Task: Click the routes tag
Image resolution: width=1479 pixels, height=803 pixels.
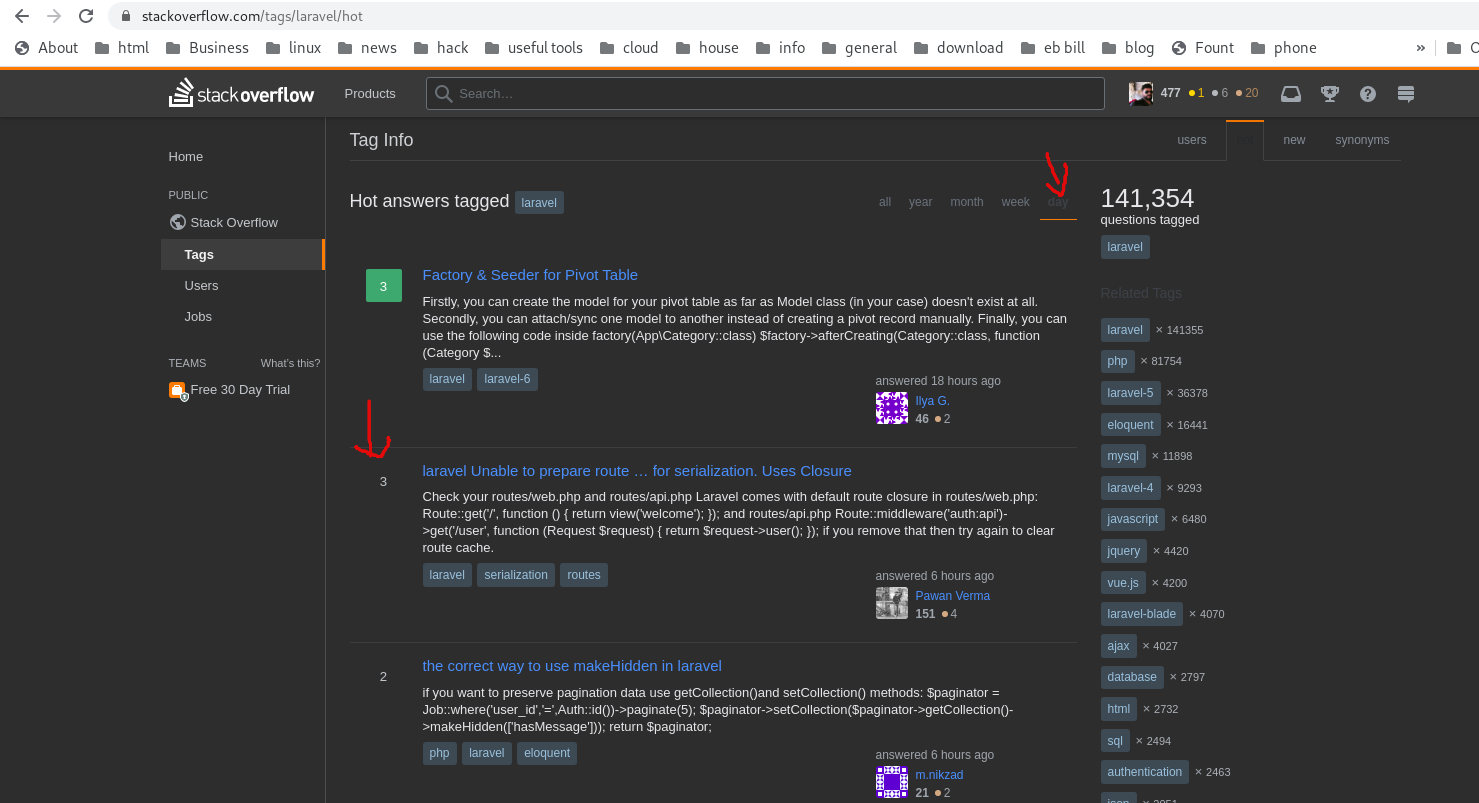Action: click(x=584, y=575)
